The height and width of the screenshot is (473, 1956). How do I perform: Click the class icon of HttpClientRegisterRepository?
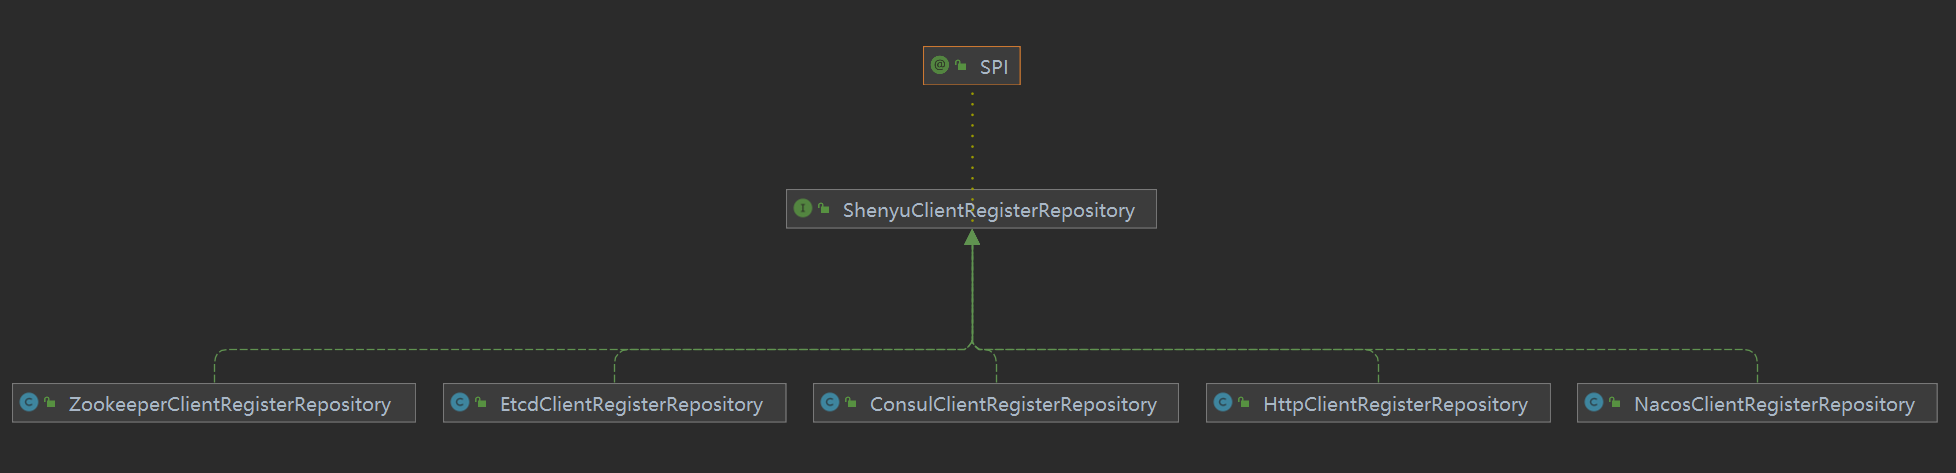point(1223,402)
